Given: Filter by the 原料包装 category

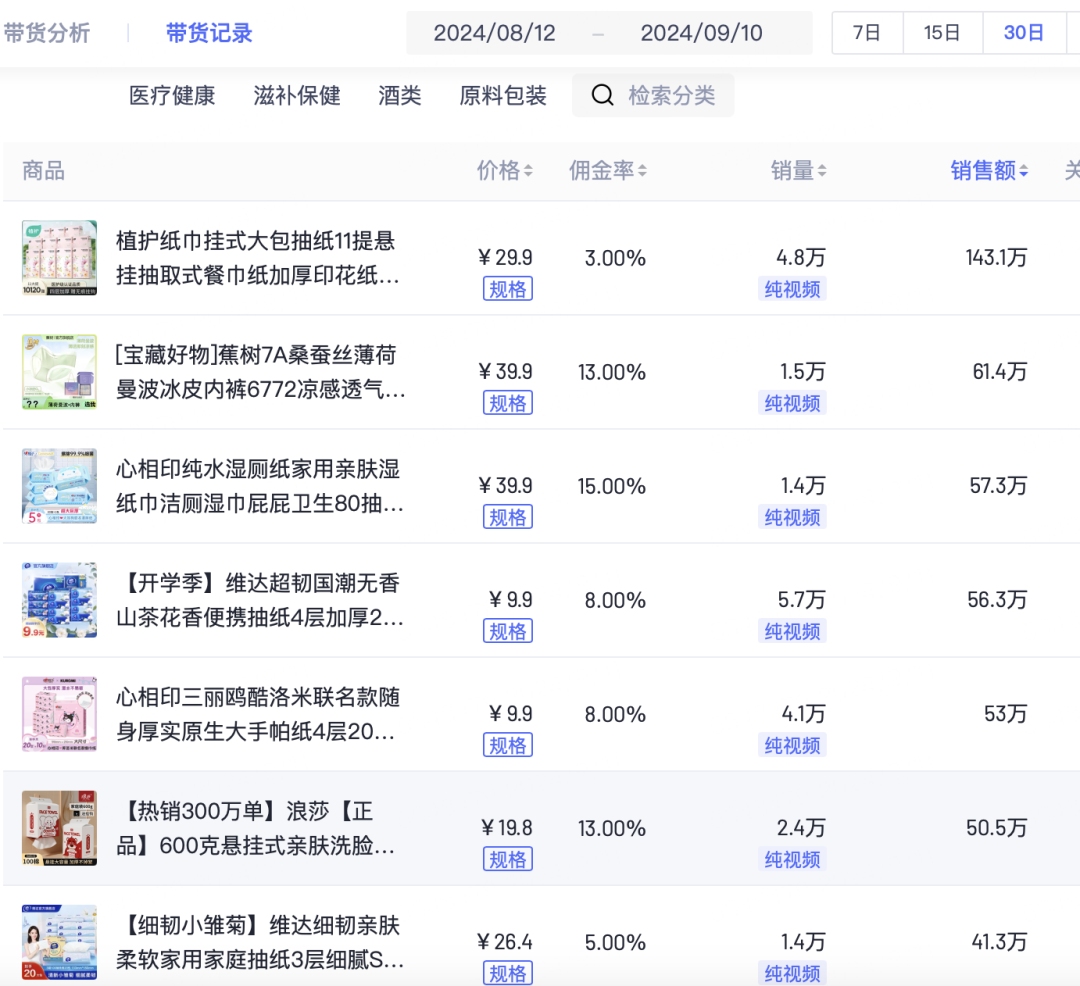Looking at the screenshot, I should pyautogui.click(x=503, y=95).
